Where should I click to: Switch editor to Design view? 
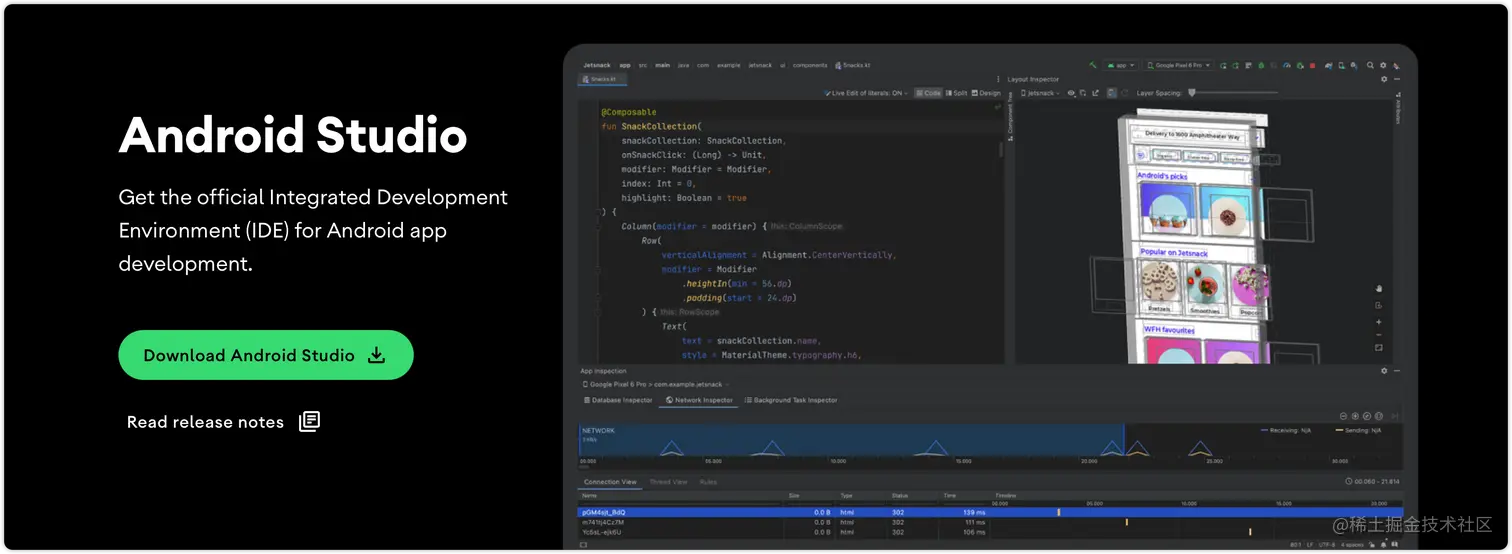[986, 93]
